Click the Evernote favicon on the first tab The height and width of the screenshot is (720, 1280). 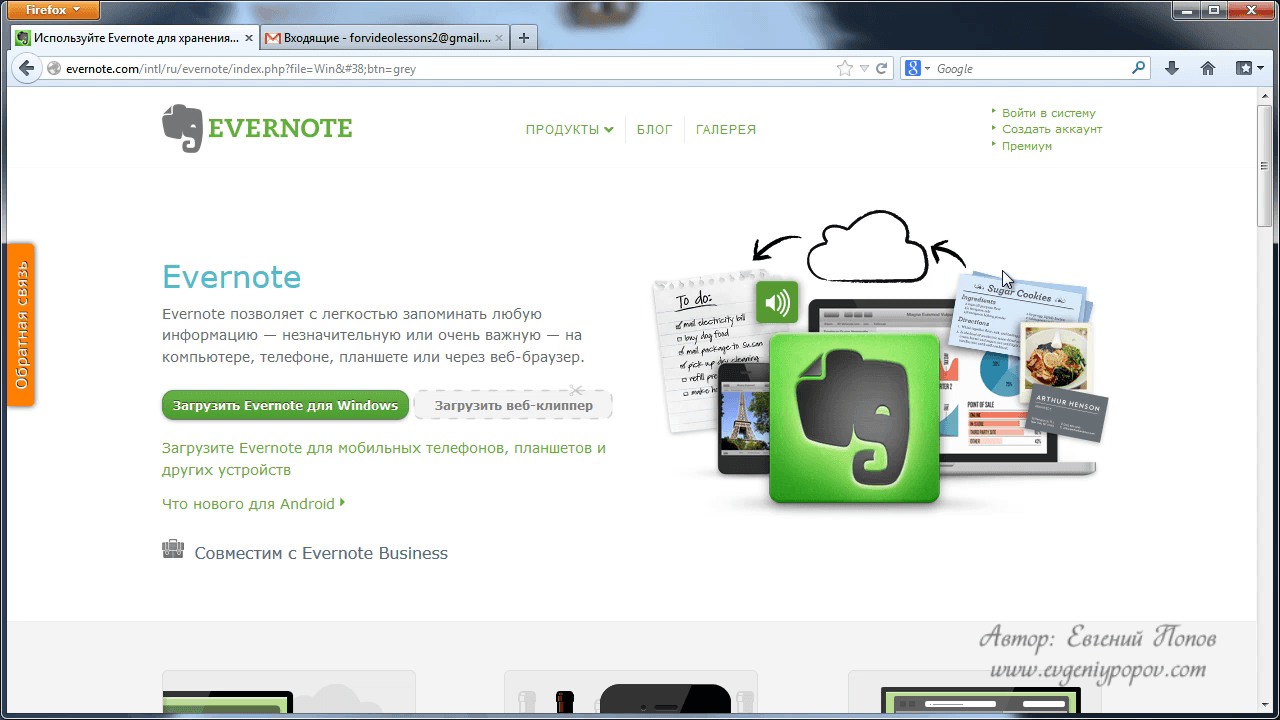(22, 38)
